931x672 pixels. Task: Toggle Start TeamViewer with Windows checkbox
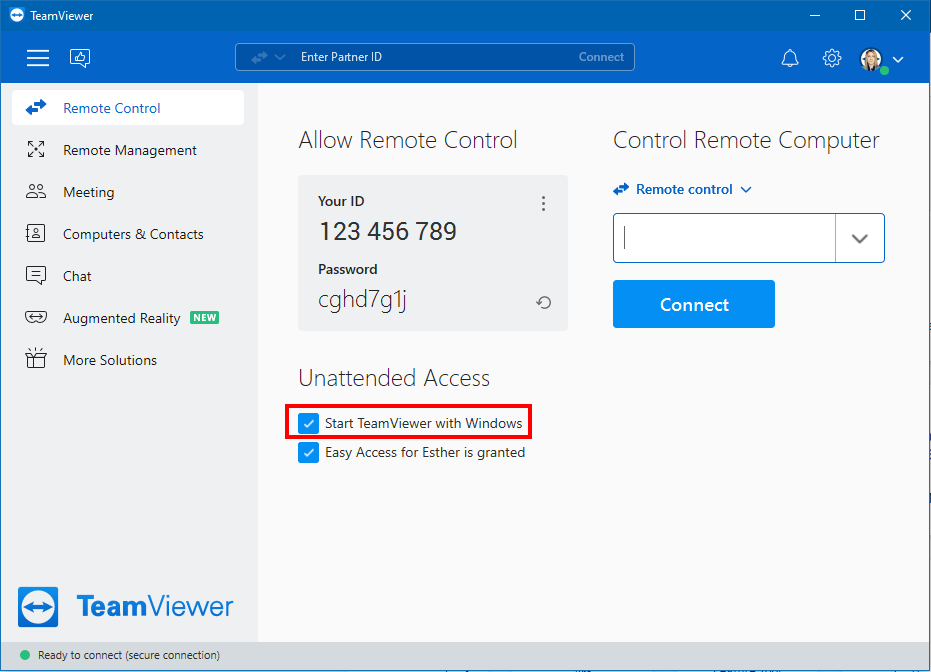(308, 423)
